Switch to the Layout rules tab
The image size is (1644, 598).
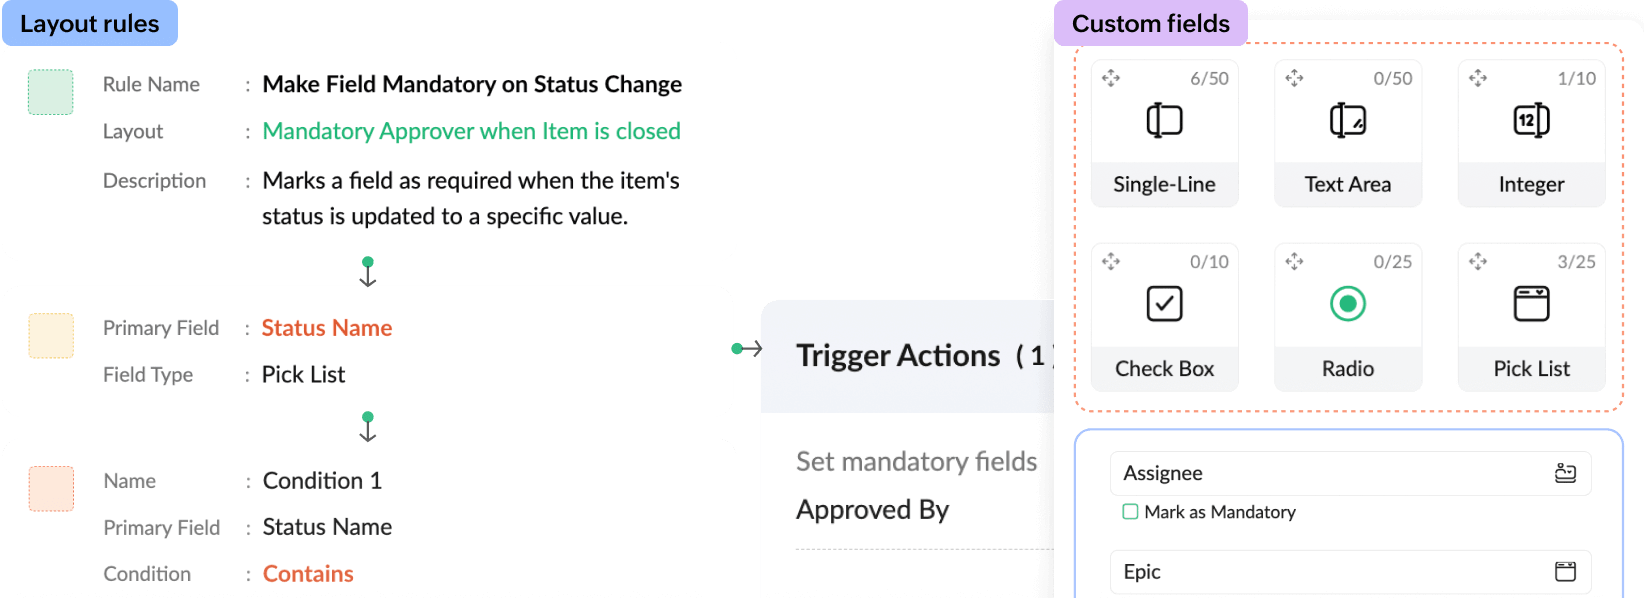point(89,24)
